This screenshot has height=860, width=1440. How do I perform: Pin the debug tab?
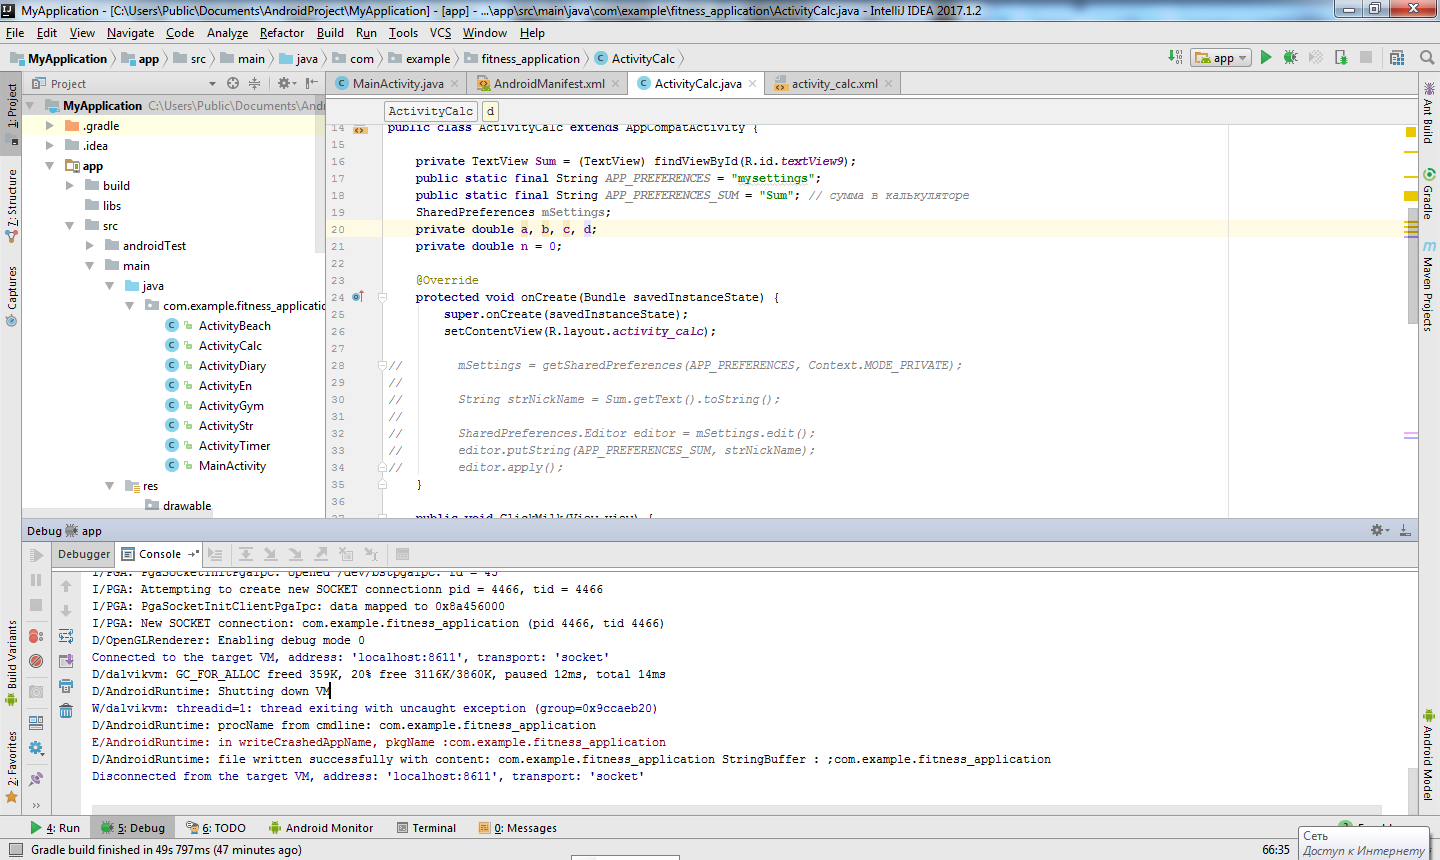point(36,778)
